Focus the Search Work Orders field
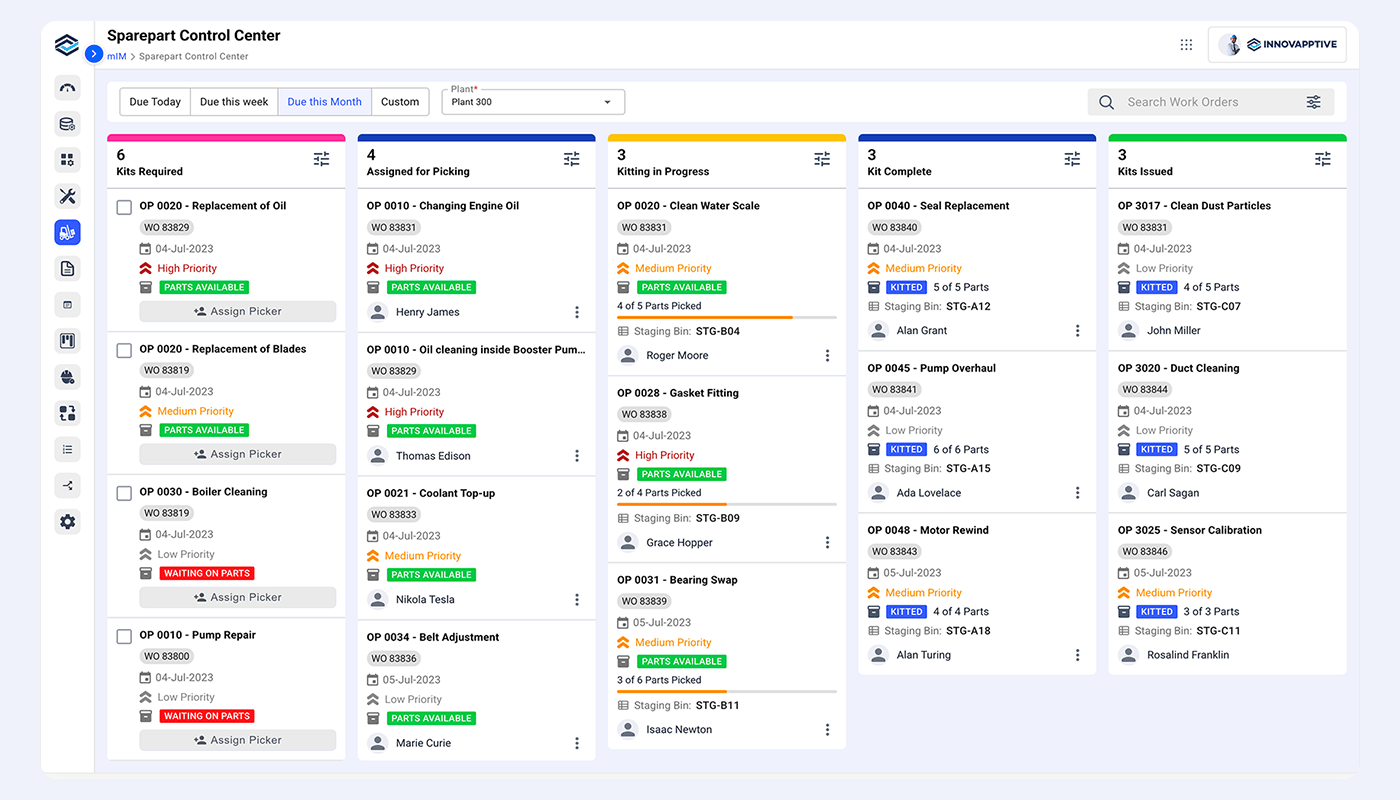 point(1211,102)
